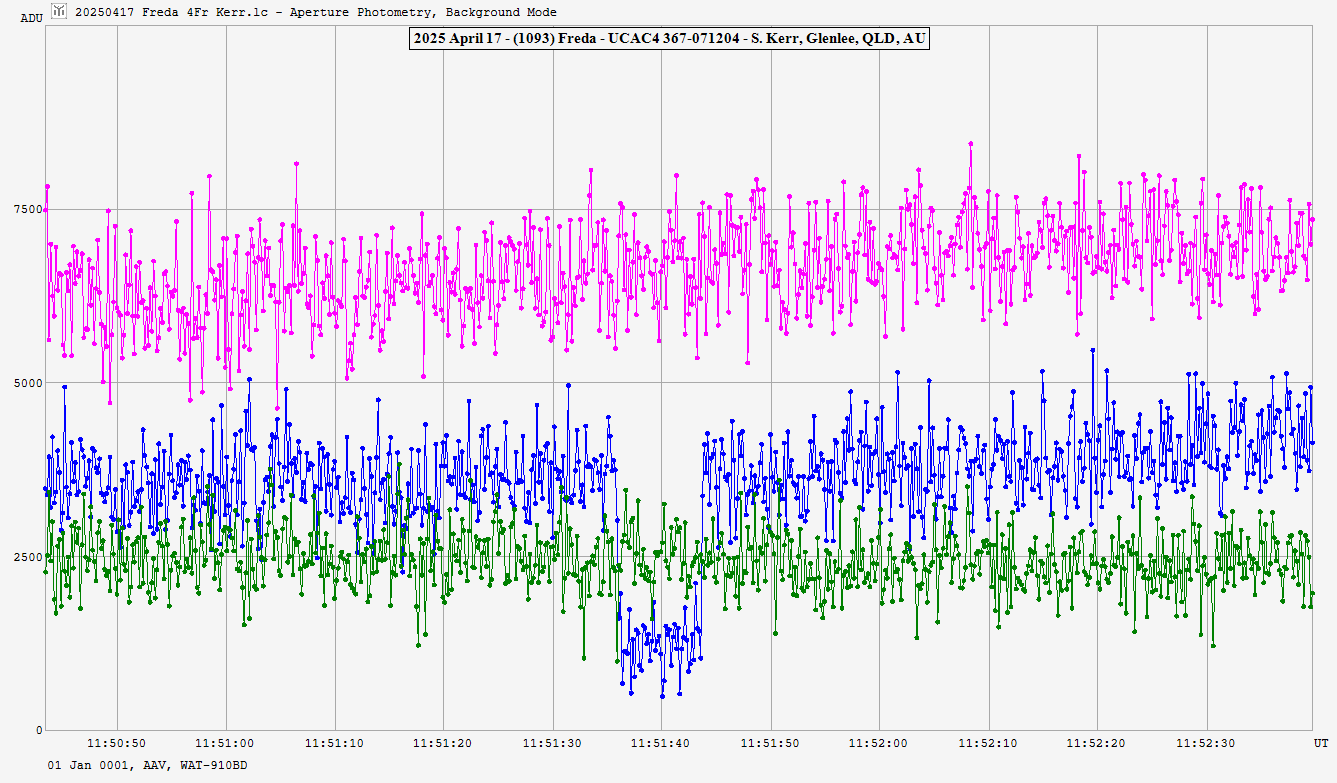Click the 11:52:10 time axis label
The width and height of the screenshot is (1337, 783).
coord(989,743)
